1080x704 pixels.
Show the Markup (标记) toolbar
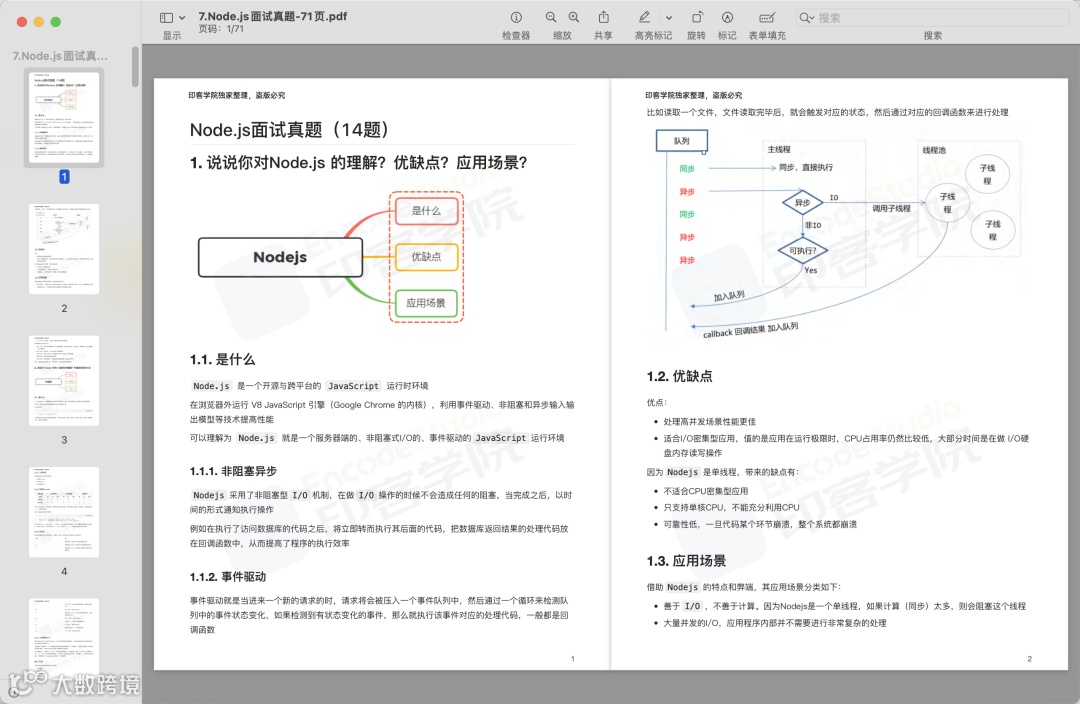(727, 17)
